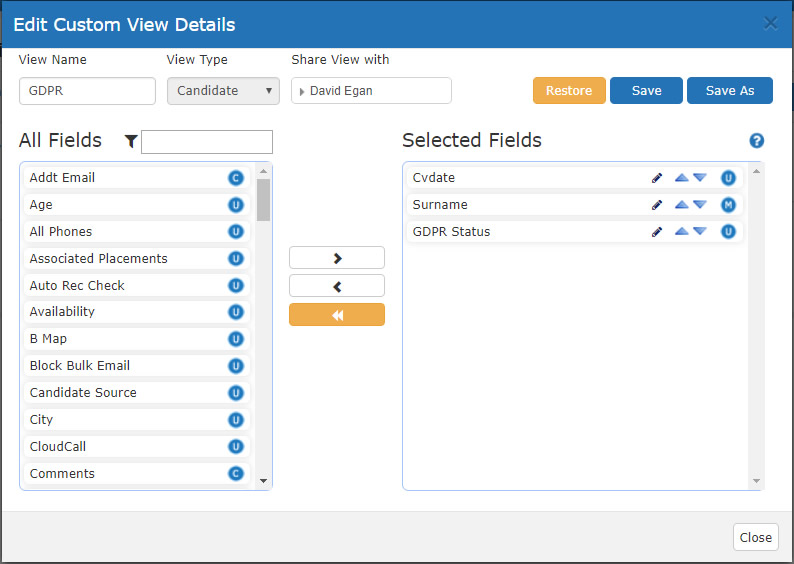Image resolution: width=794 pixels, height=564 pixels.
Task: Remove the field using the left chevron button
Action: coord(337,286)
